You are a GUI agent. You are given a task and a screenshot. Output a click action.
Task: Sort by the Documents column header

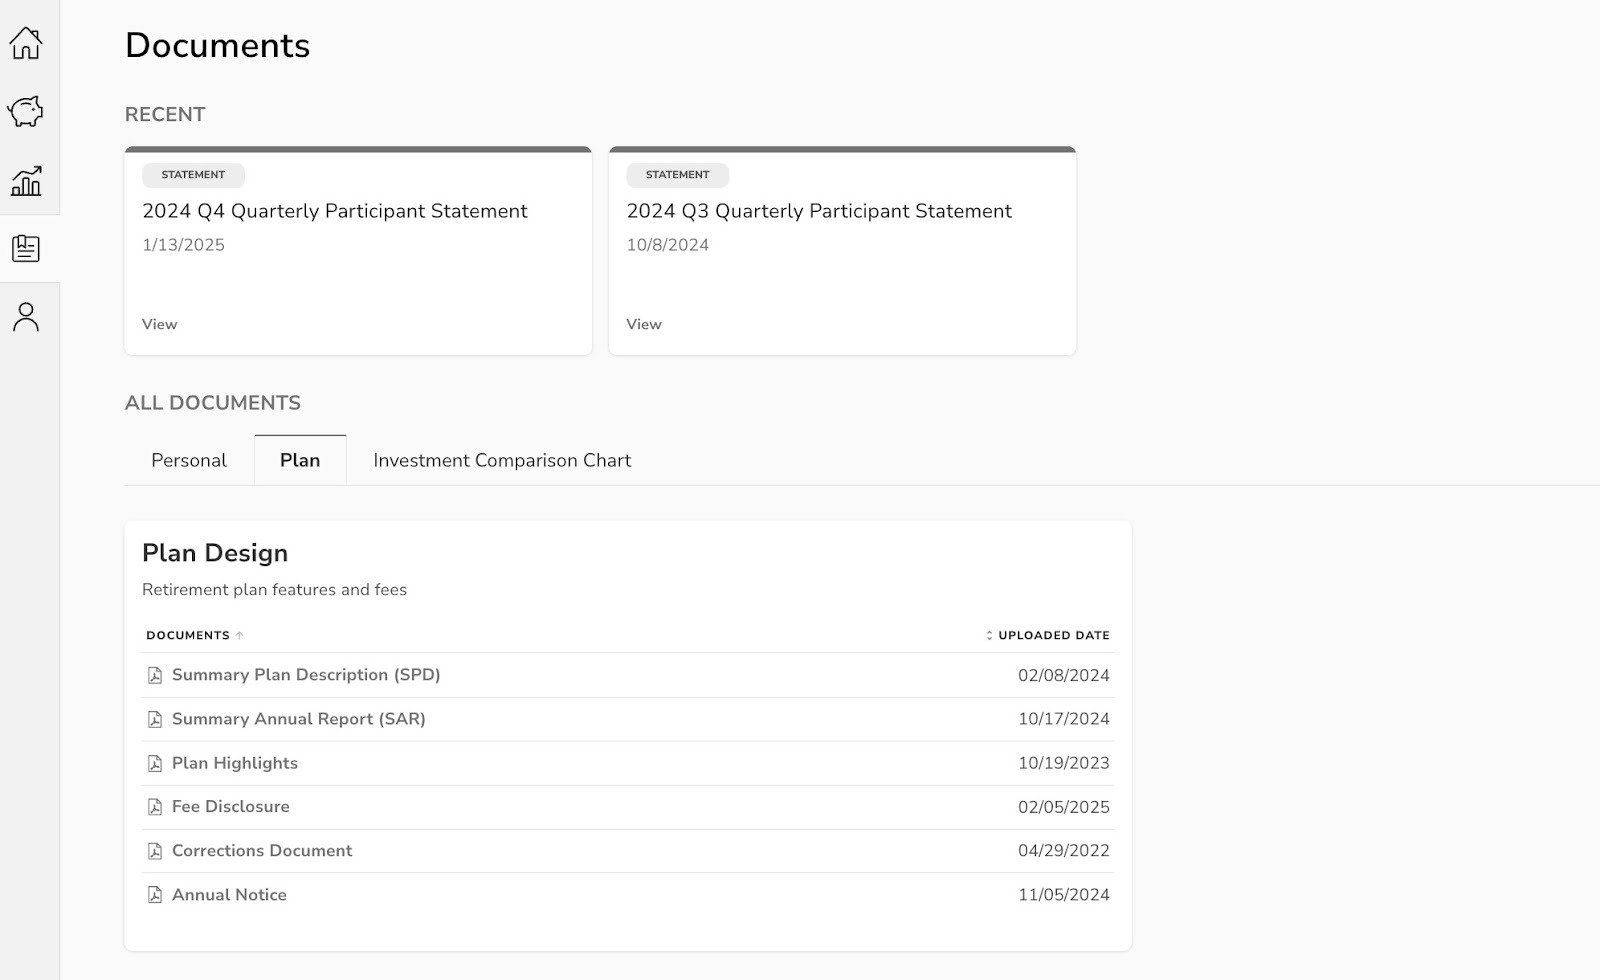pos(189,635)
